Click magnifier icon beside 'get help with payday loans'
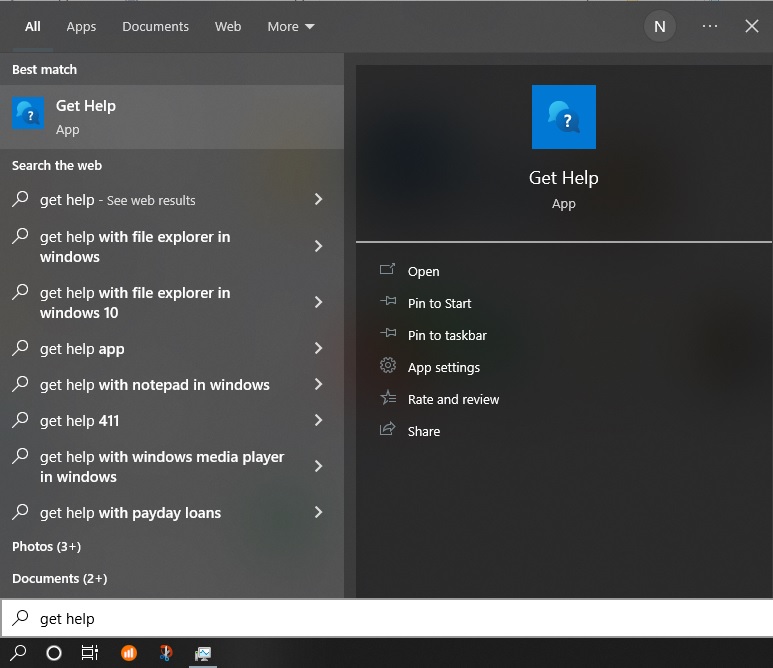 click(x=20, y=512)
